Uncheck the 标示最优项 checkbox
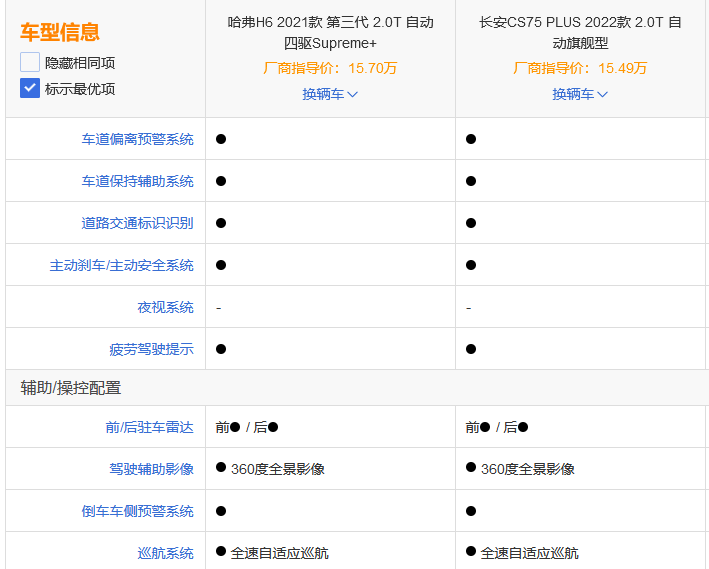The image size is (709, 569). point(30,88)
